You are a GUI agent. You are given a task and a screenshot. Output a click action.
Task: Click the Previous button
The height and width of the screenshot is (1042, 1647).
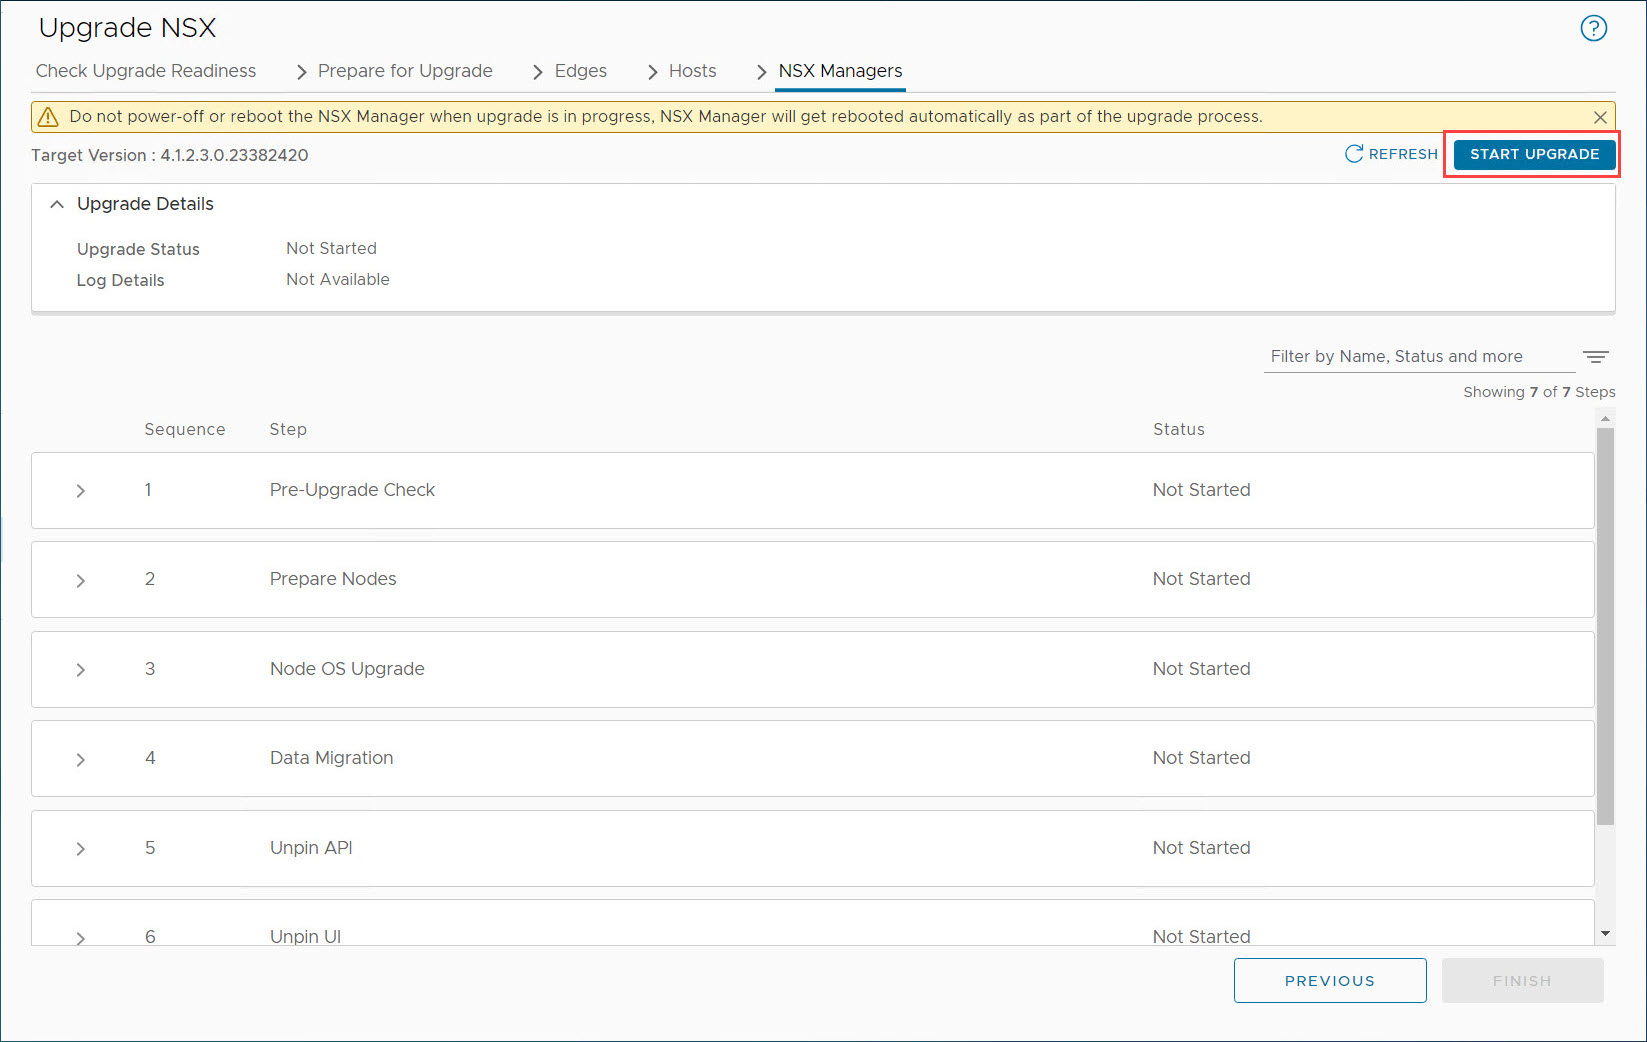point(1329,980)
